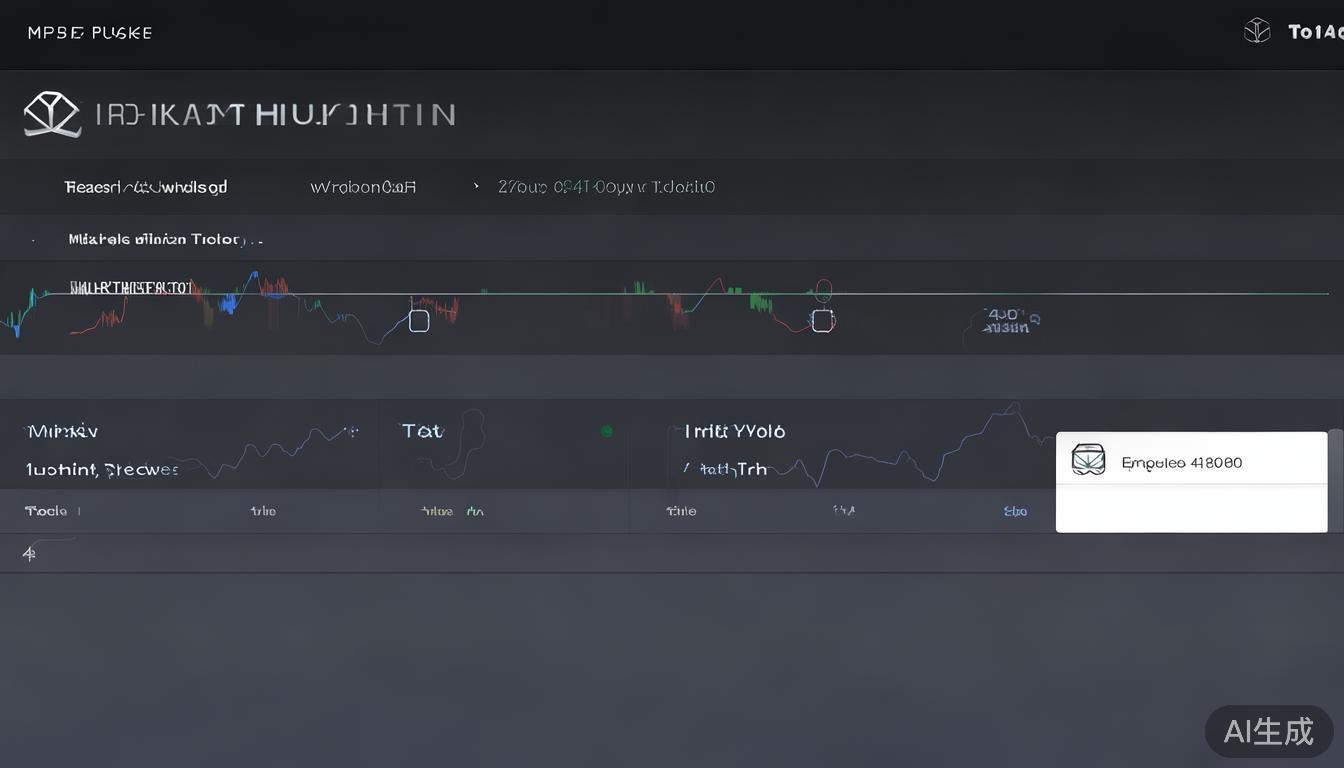Screen dimensions: 1344x768
Task: Toggle the green status dot beside Tat
Action: [x=606, y=431]
